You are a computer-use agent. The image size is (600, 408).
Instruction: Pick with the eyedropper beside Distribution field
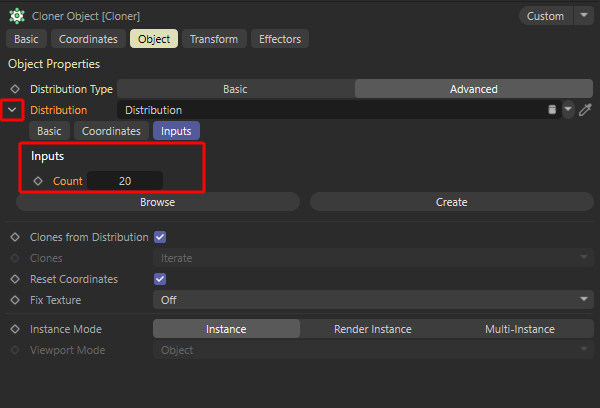[x=586, y=110]
